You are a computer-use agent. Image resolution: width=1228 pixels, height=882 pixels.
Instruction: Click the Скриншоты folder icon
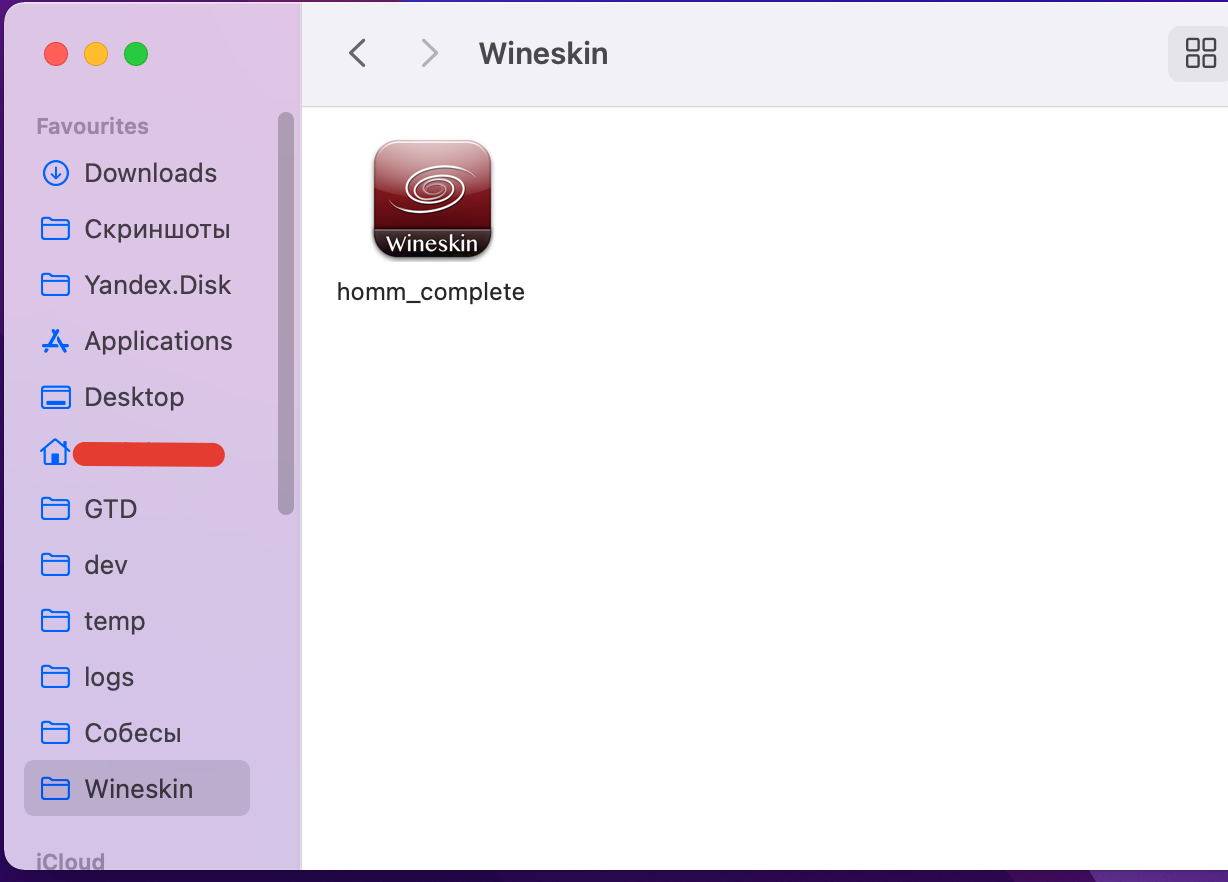coord(55,229)
